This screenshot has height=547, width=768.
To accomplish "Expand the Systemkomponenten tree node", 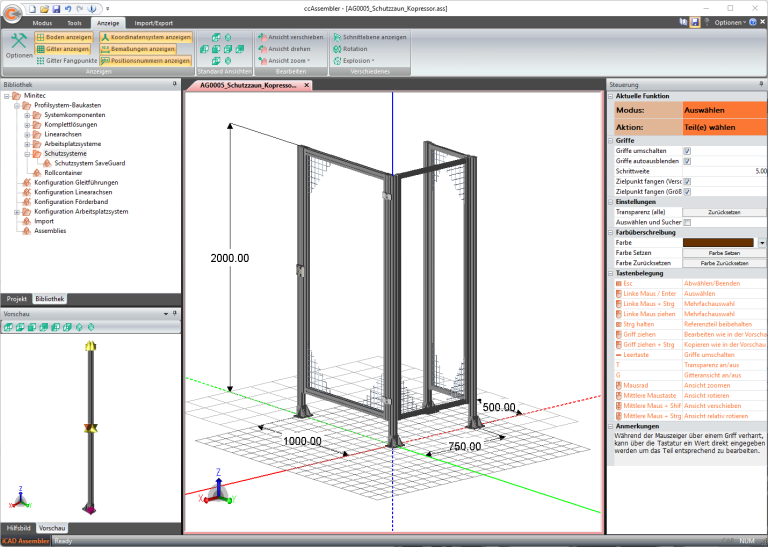I will pyautogui.click(x=28, y=115).
